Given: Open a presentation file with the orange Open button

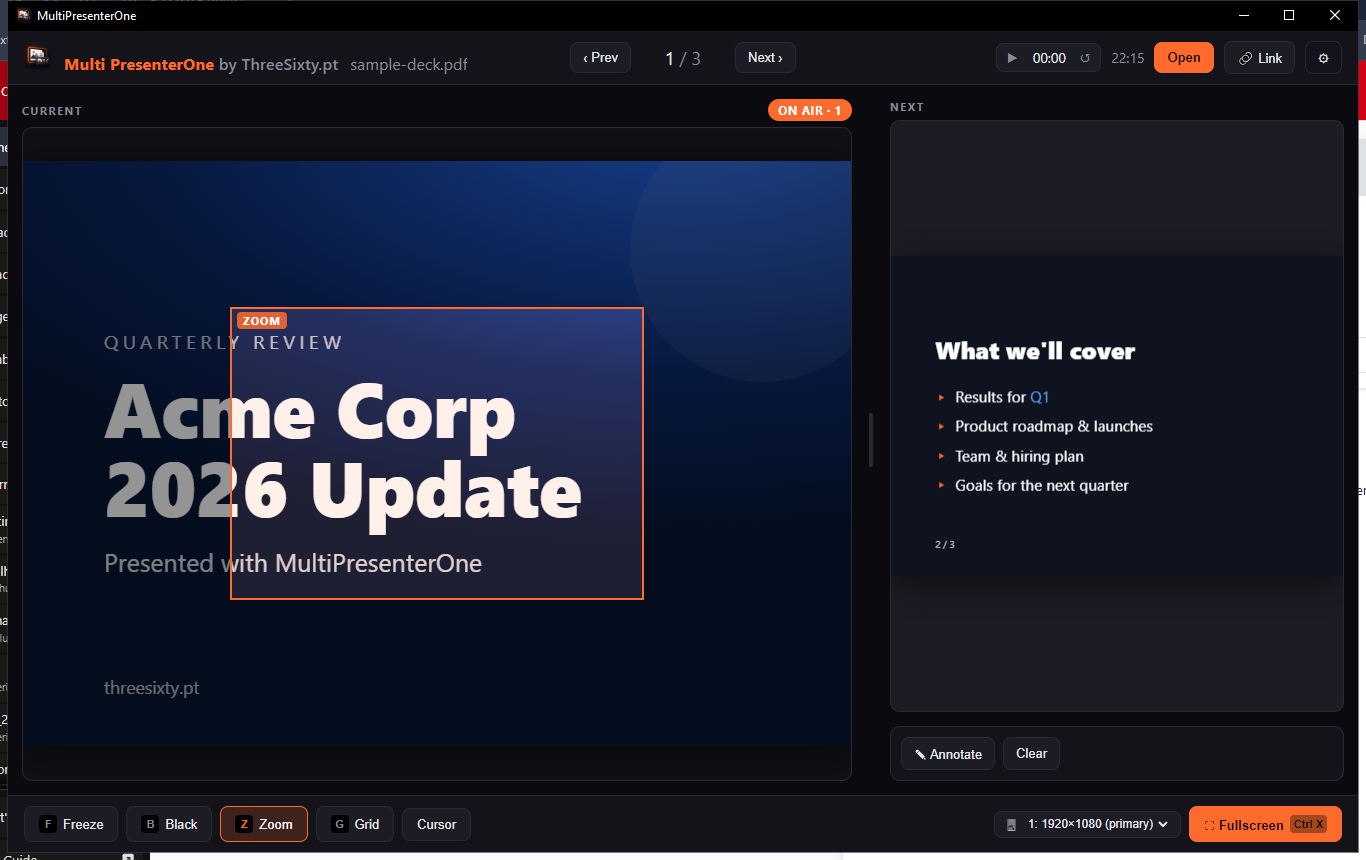Looking at the screenshot, I should (1184, 58).
